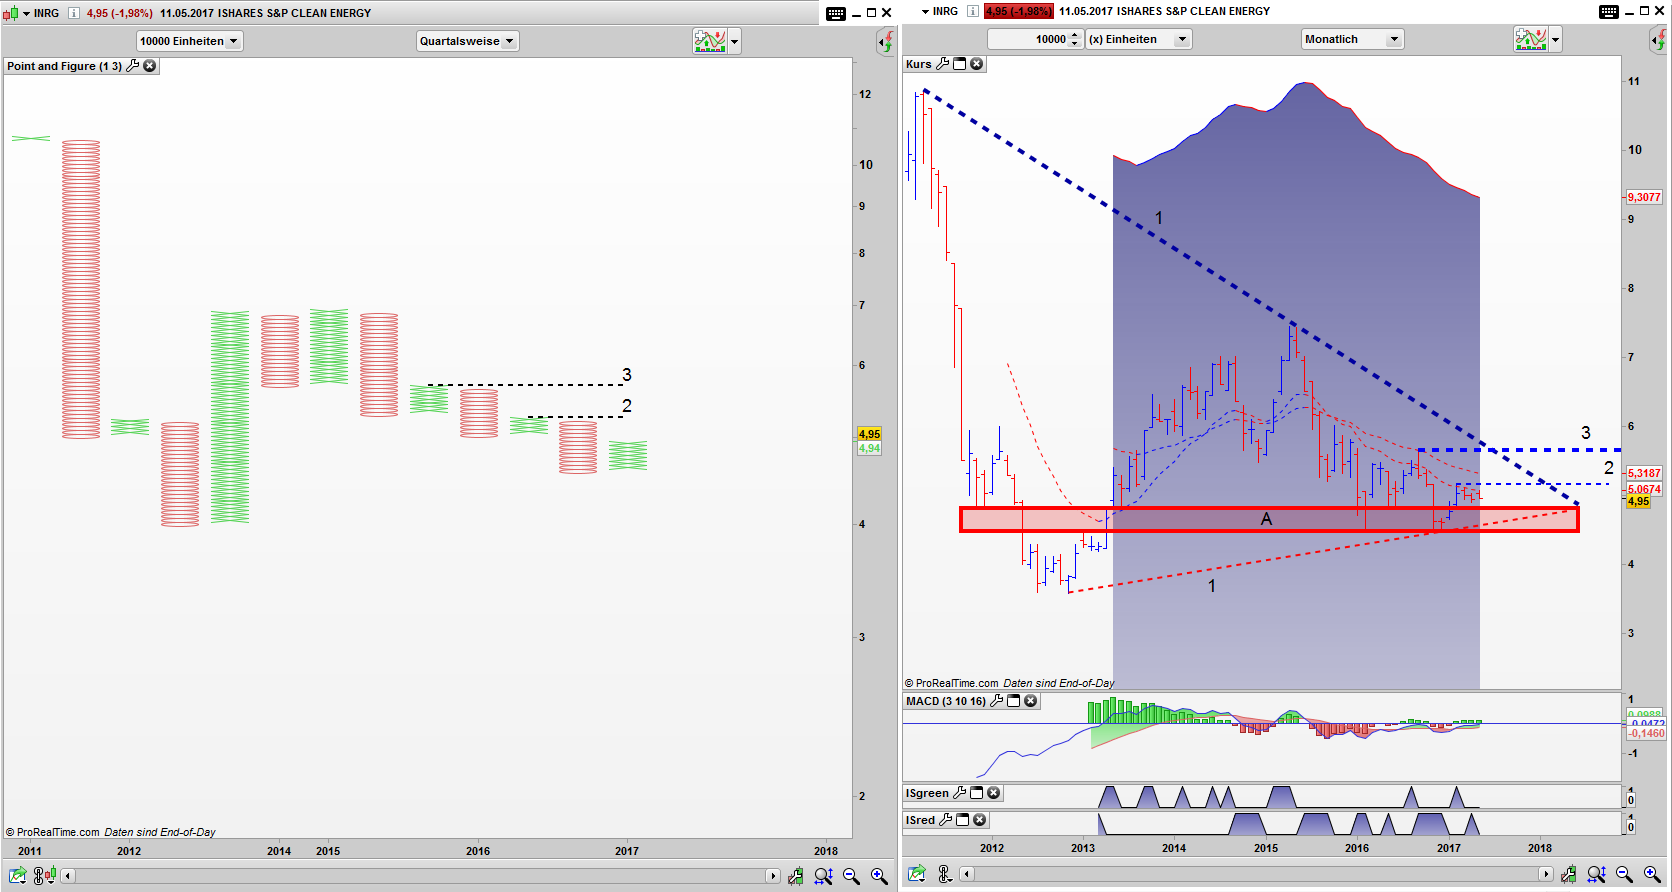Open the INRG ticker menu on right window

926,12
